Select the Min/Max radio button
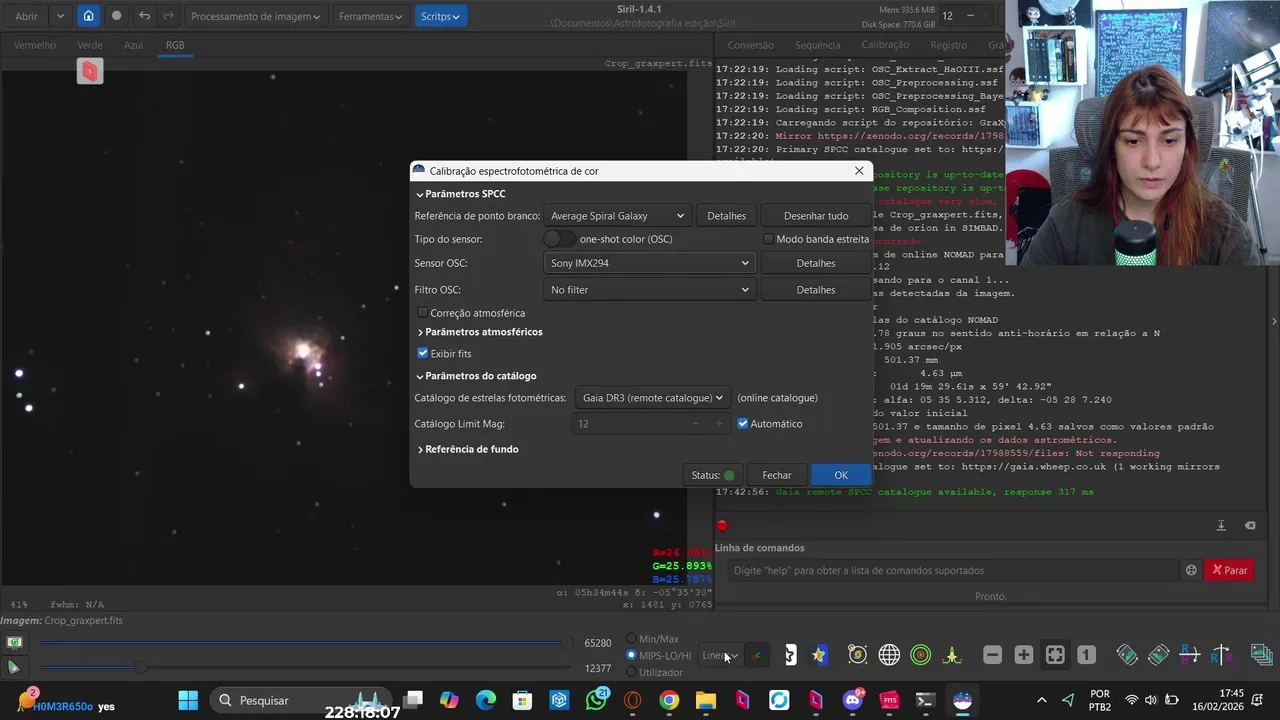This screenshot has height=720, width=1280. (x=631, y=639)
